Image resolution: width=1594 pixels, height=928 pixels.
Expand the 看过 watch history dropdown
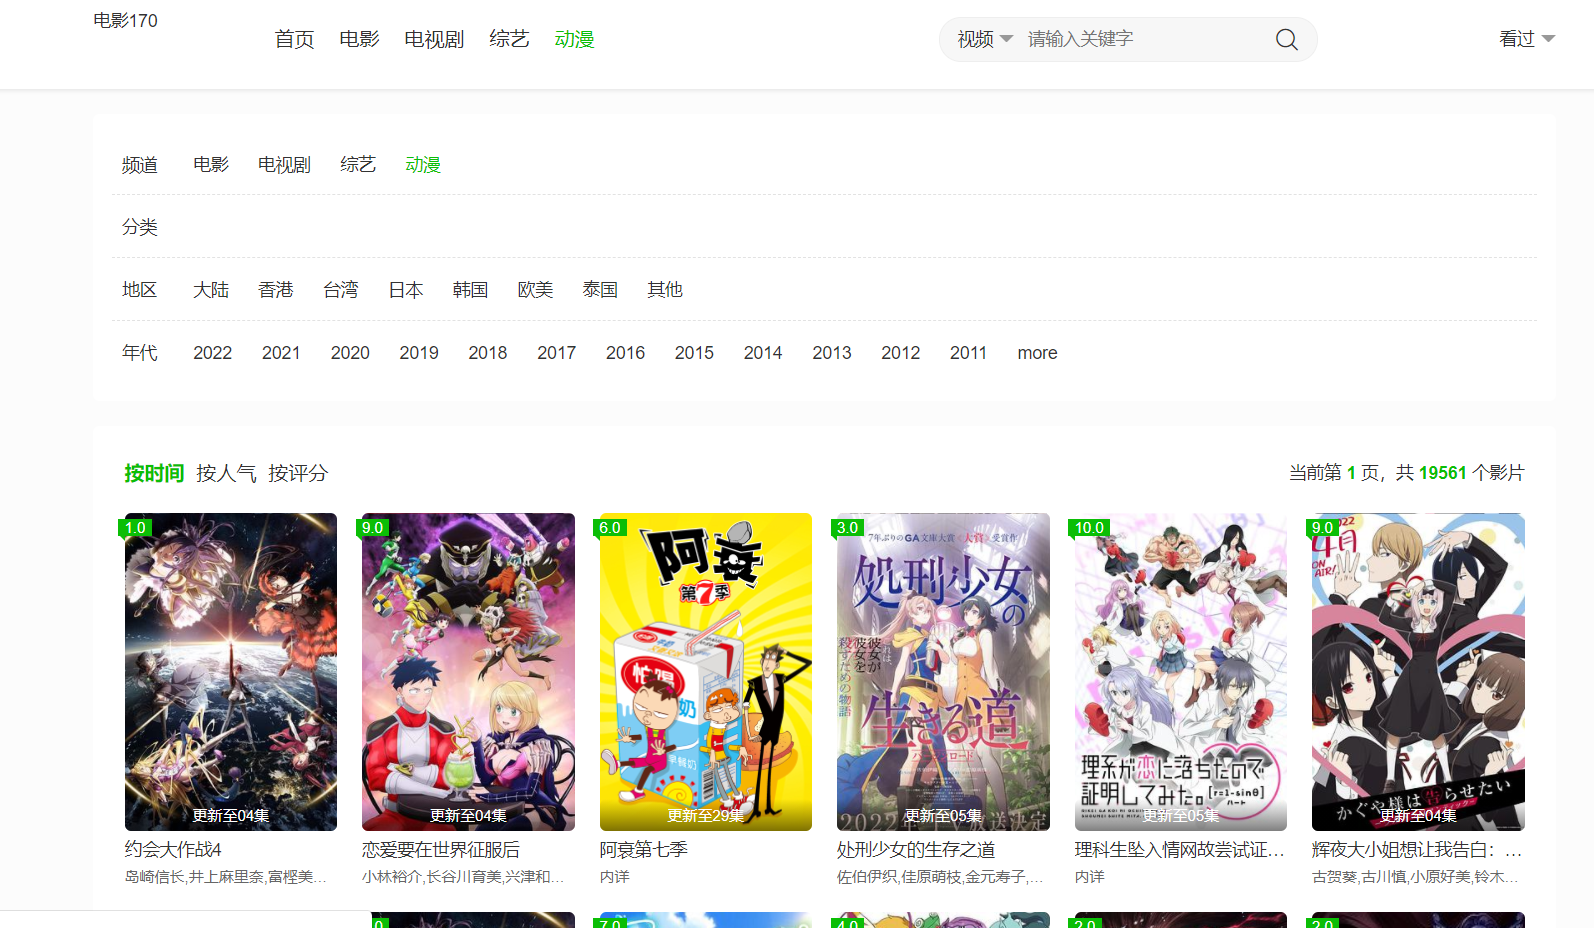1526,39
